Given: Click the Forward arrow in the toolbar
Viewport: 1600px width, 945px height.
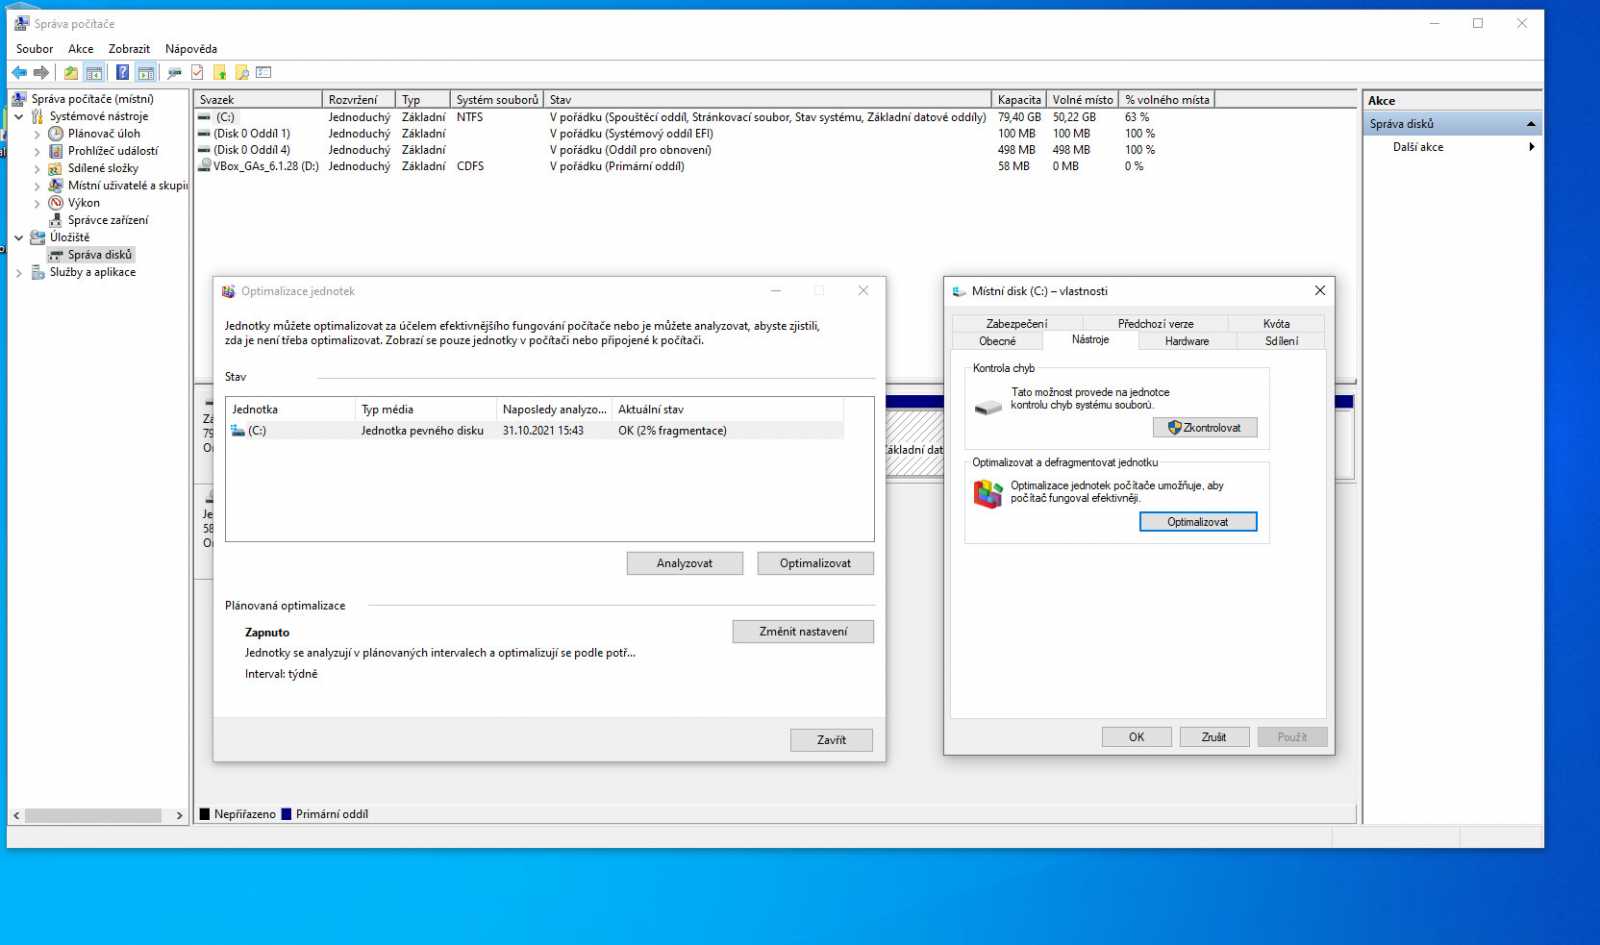Looking at the screenshot, I should (x=41, y=72).
